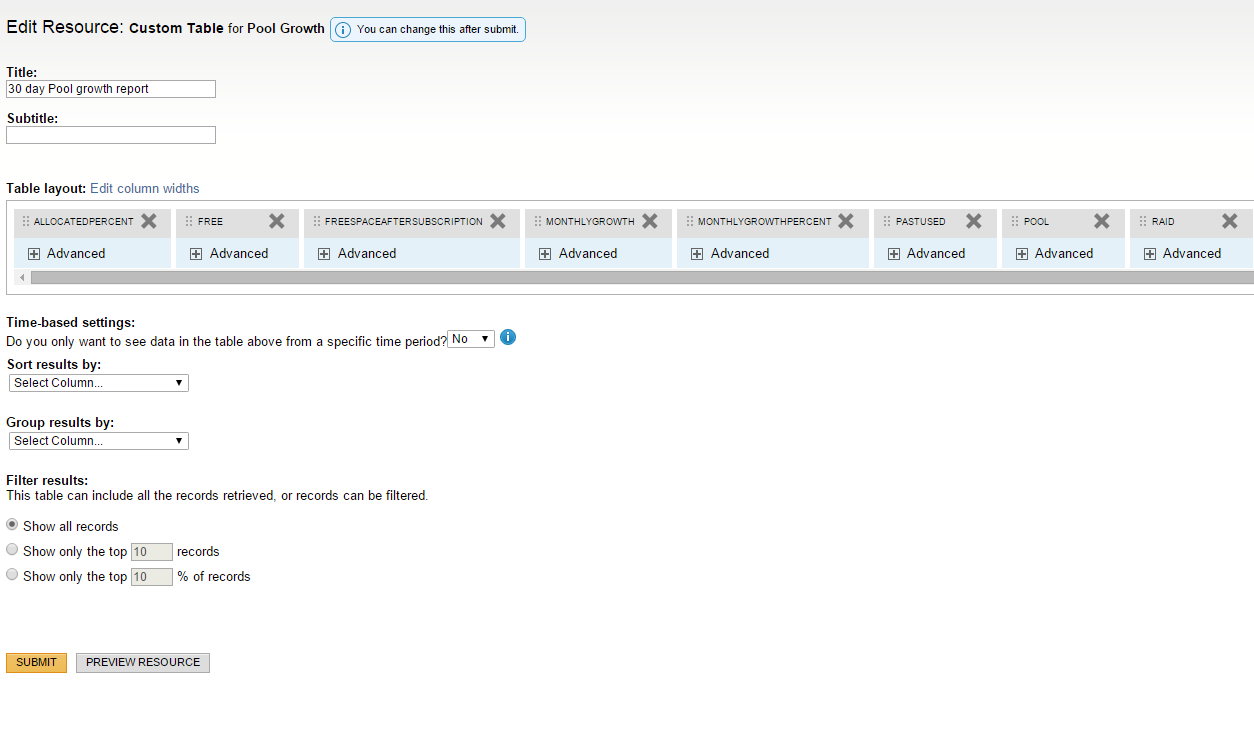
Task: Click the table layout horizontal scrollbar
Action: point(640,277)
